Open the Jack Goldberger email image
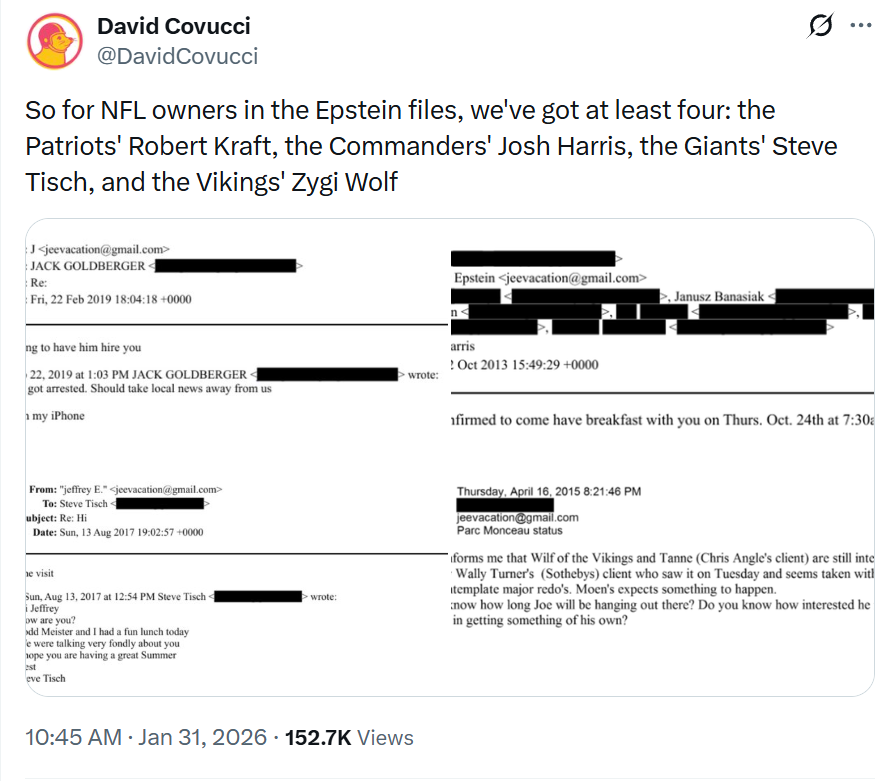Viewport: 892px width, 781px height. tap(237, 346)
